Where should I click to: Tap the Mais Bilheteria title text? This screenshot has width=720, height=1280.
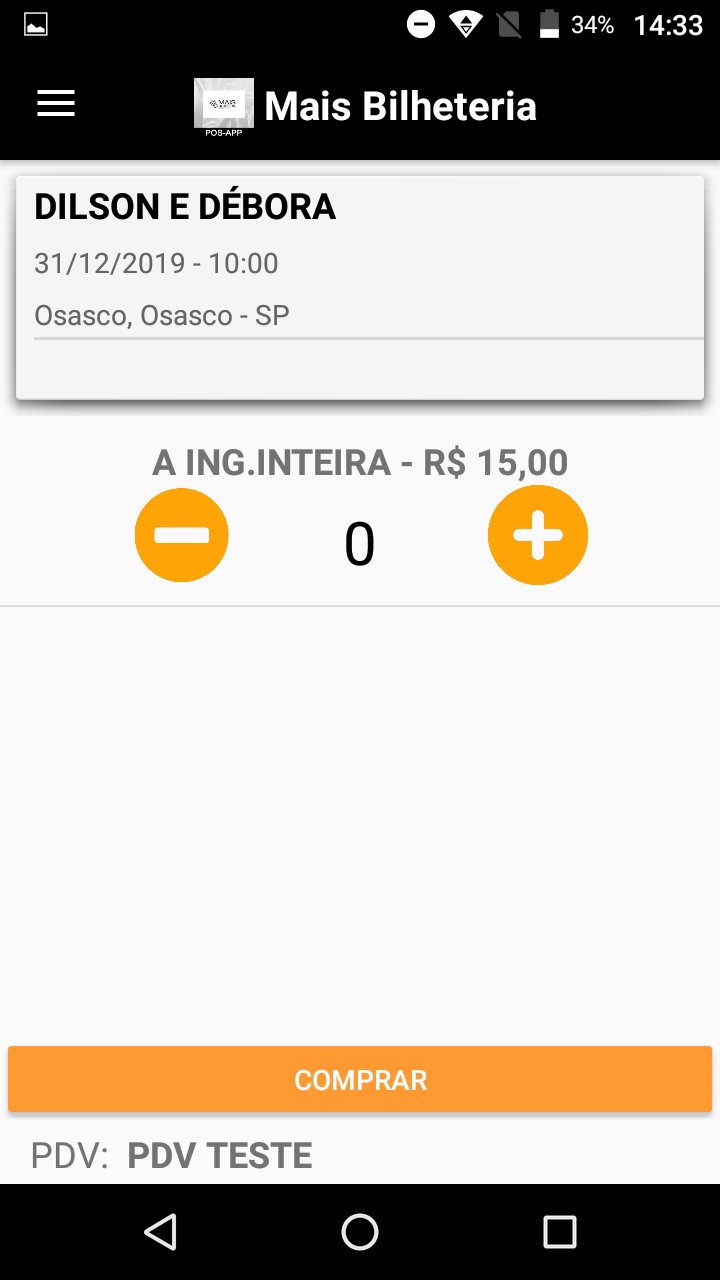[401, 106]
